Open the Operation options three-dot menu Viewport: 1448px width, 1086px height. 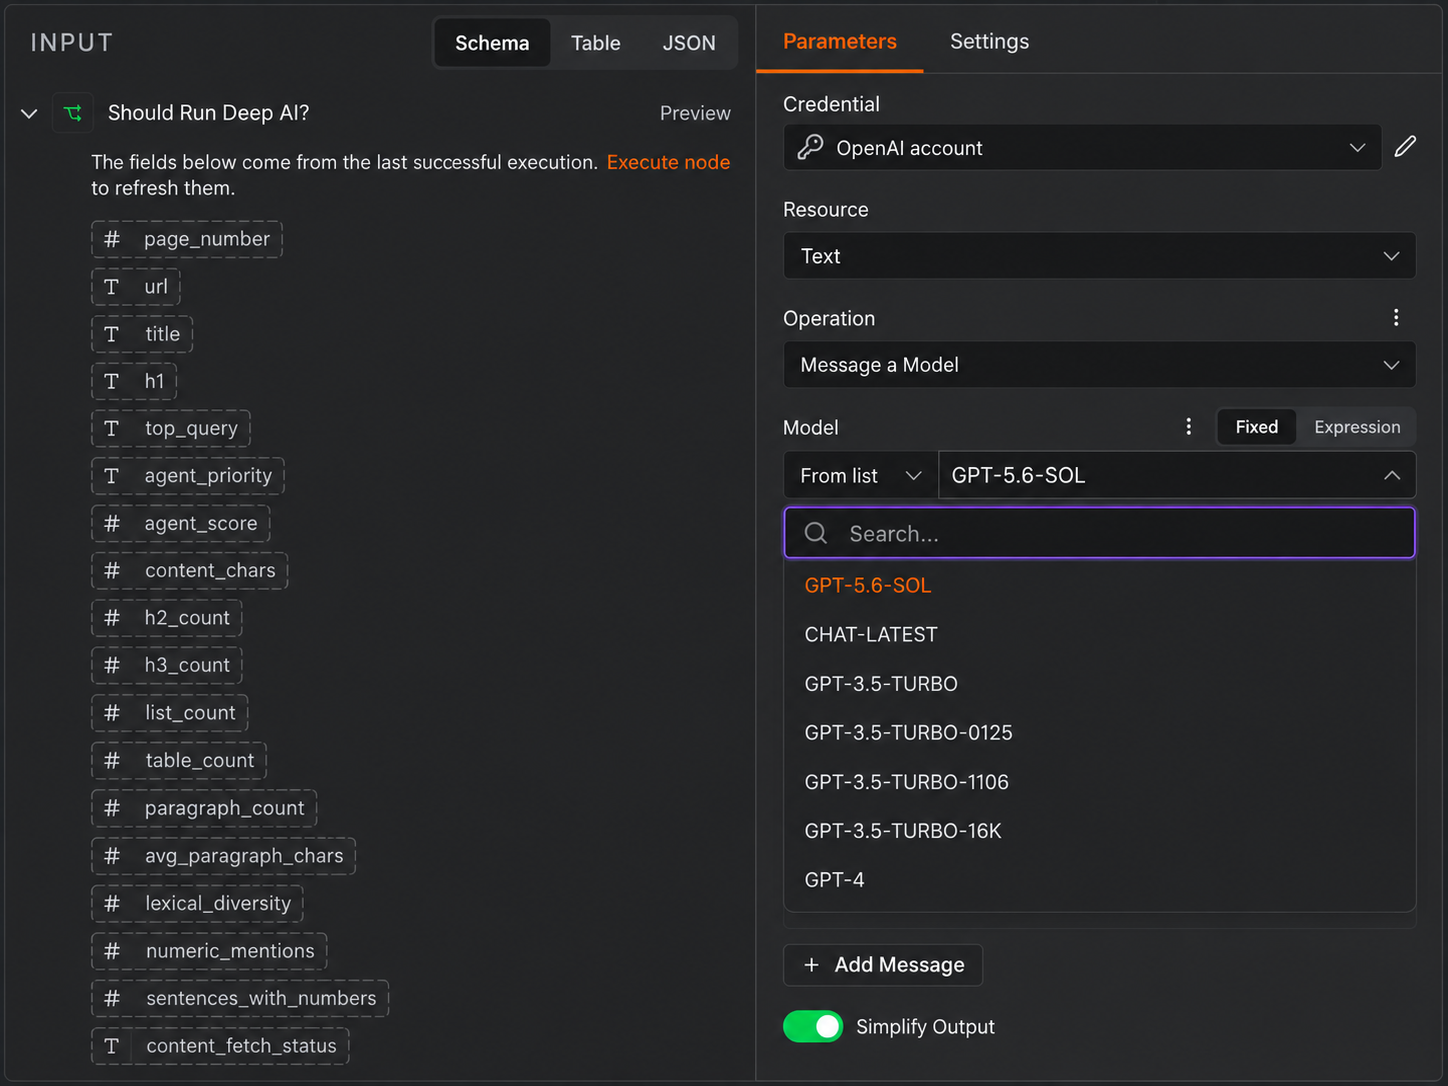tap(1396, 318)
